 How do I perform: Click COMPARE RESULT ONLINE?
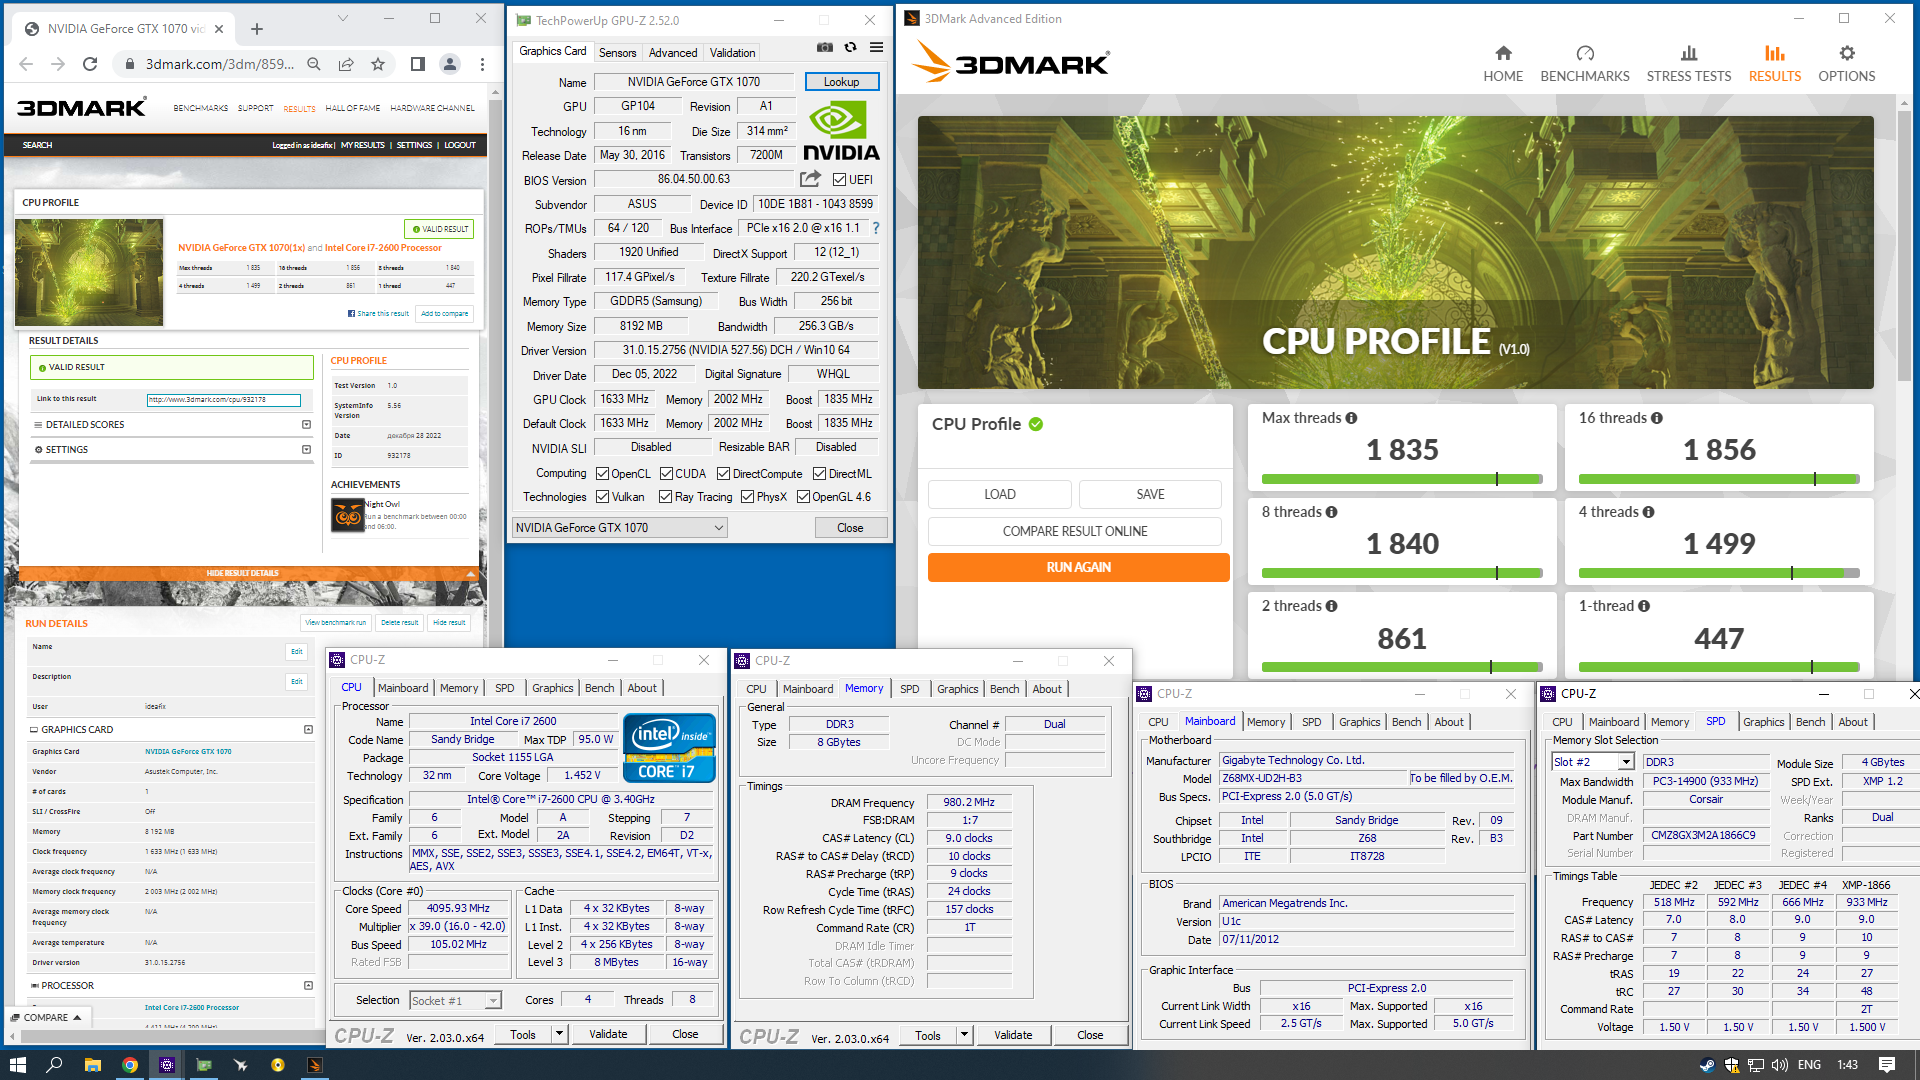(x=1075, y=531)
